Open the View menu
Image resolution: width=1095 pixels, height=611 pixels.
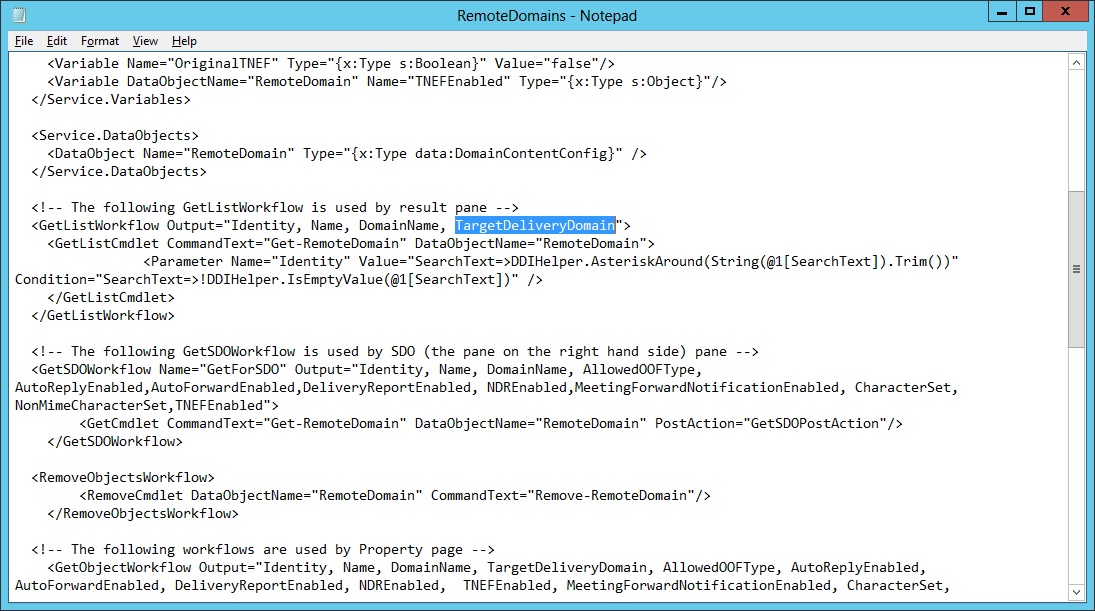145,41
